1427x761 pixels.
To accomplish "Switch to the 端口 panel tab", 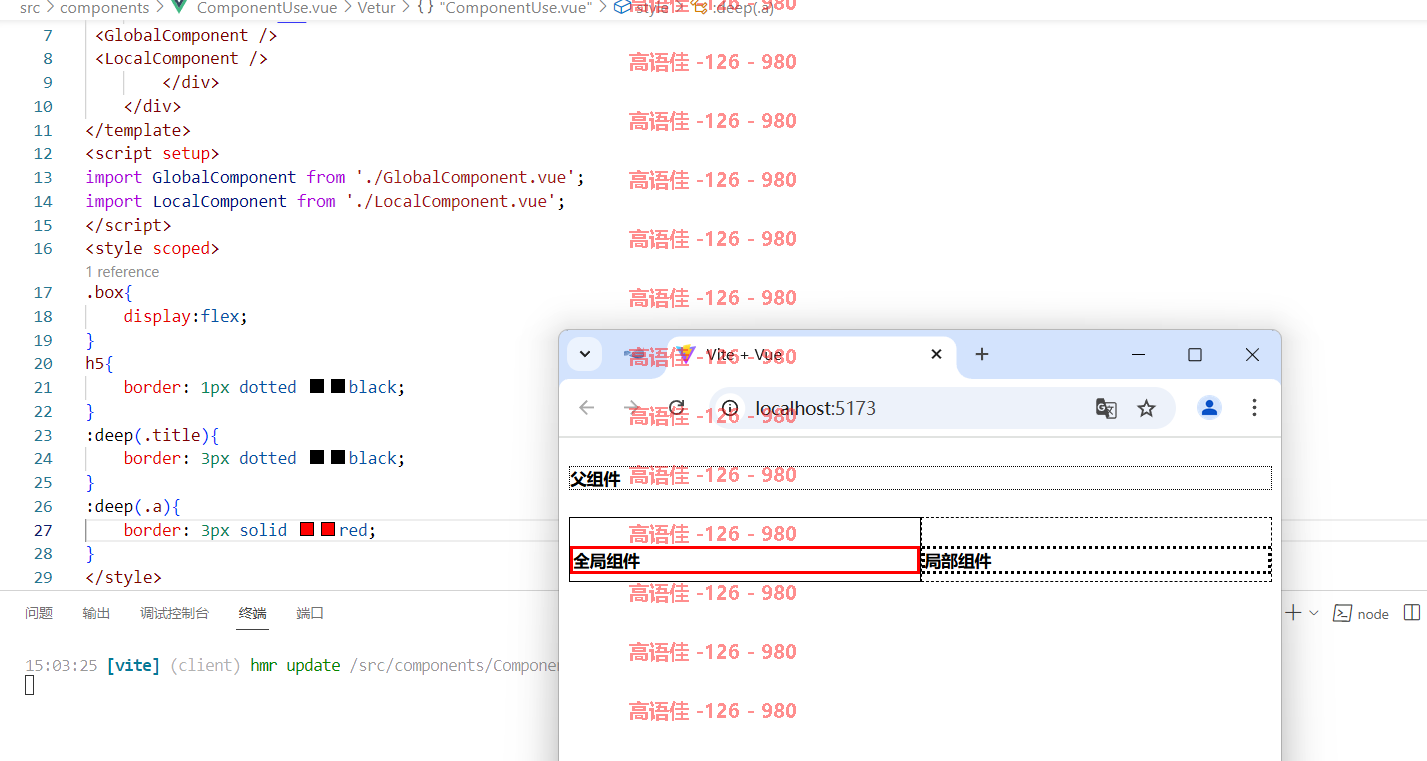I will point(310,613).
